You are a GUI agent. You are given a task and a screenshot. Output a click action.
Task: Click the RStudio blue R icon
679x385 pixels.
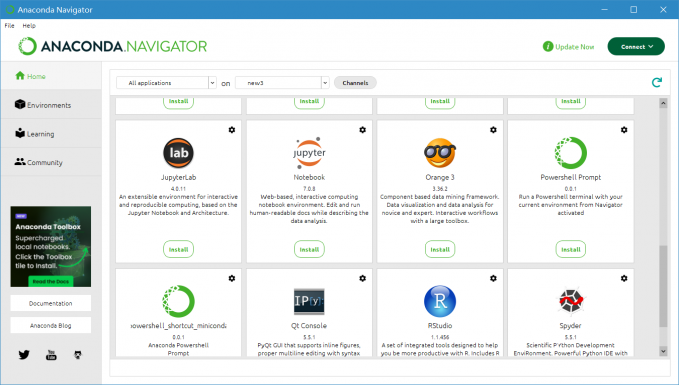point(440,301)
